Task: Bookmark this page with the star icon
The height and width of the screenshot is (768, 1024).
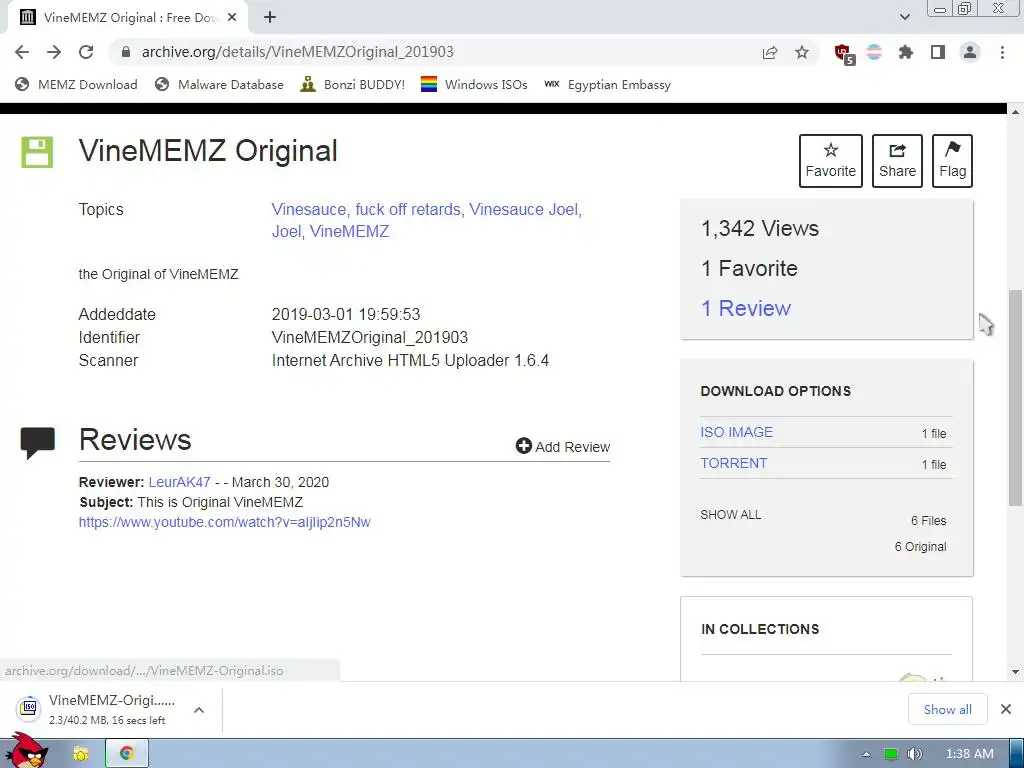Action: pos(802,52)
